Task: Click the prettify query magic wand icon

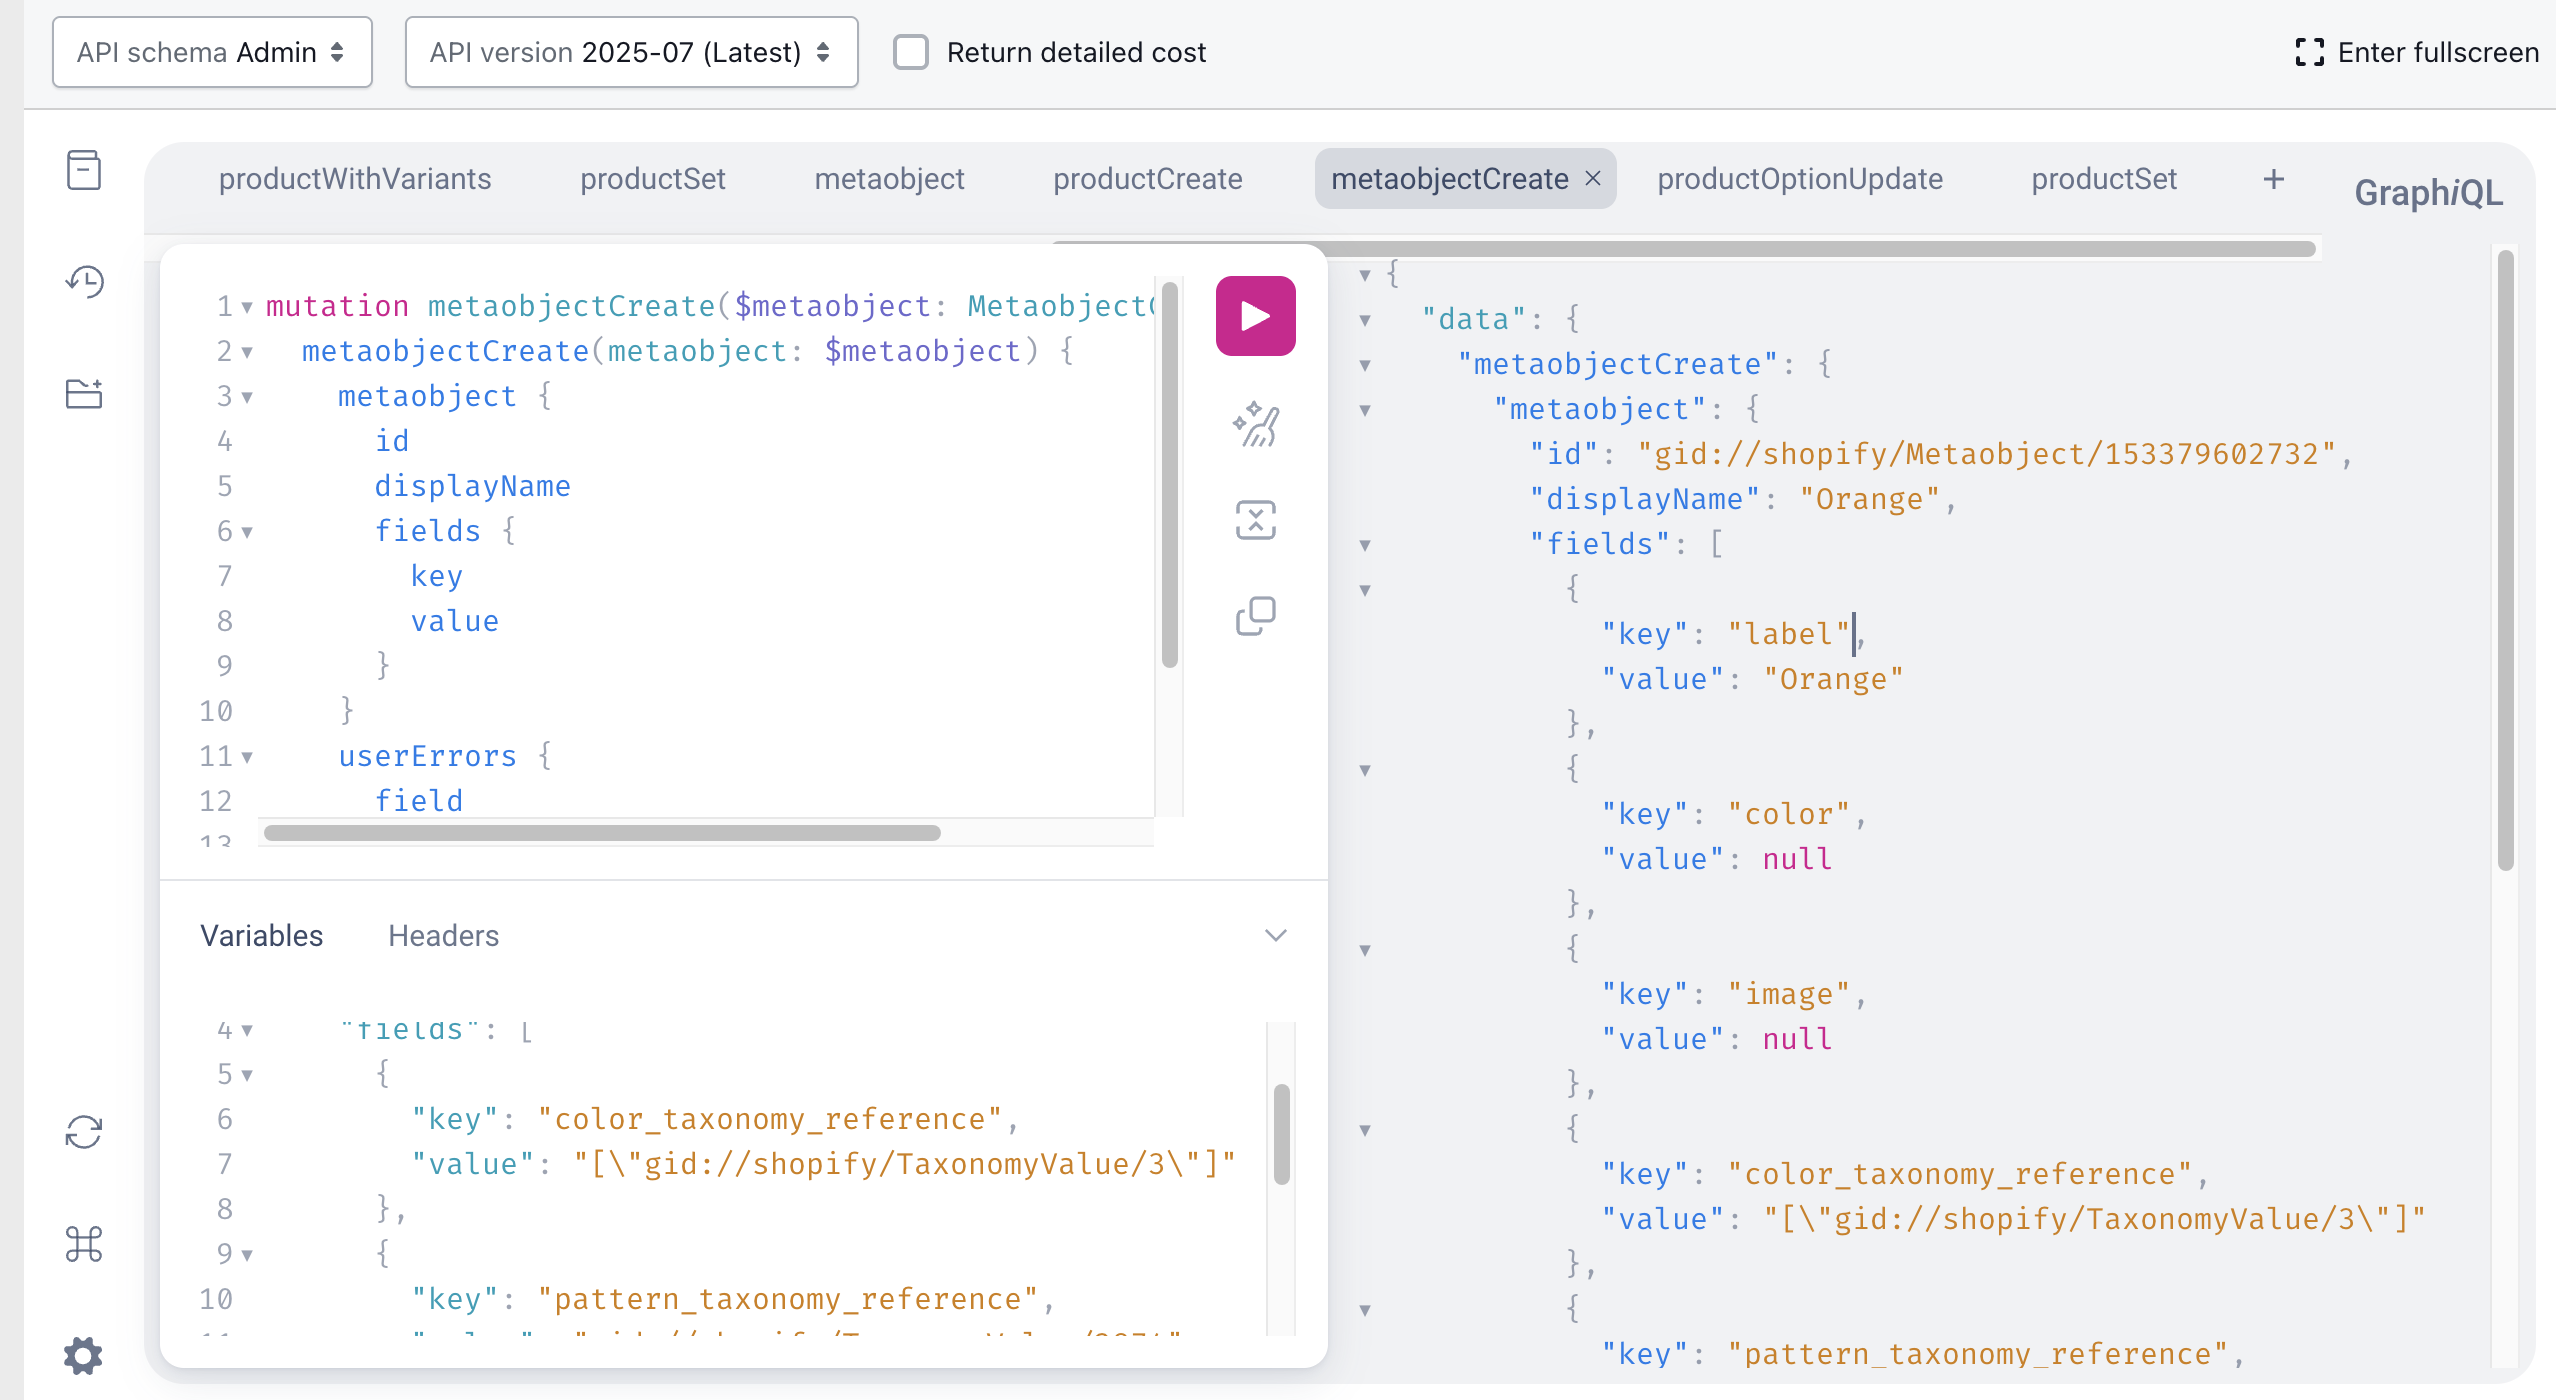Action: [1255, 424]
